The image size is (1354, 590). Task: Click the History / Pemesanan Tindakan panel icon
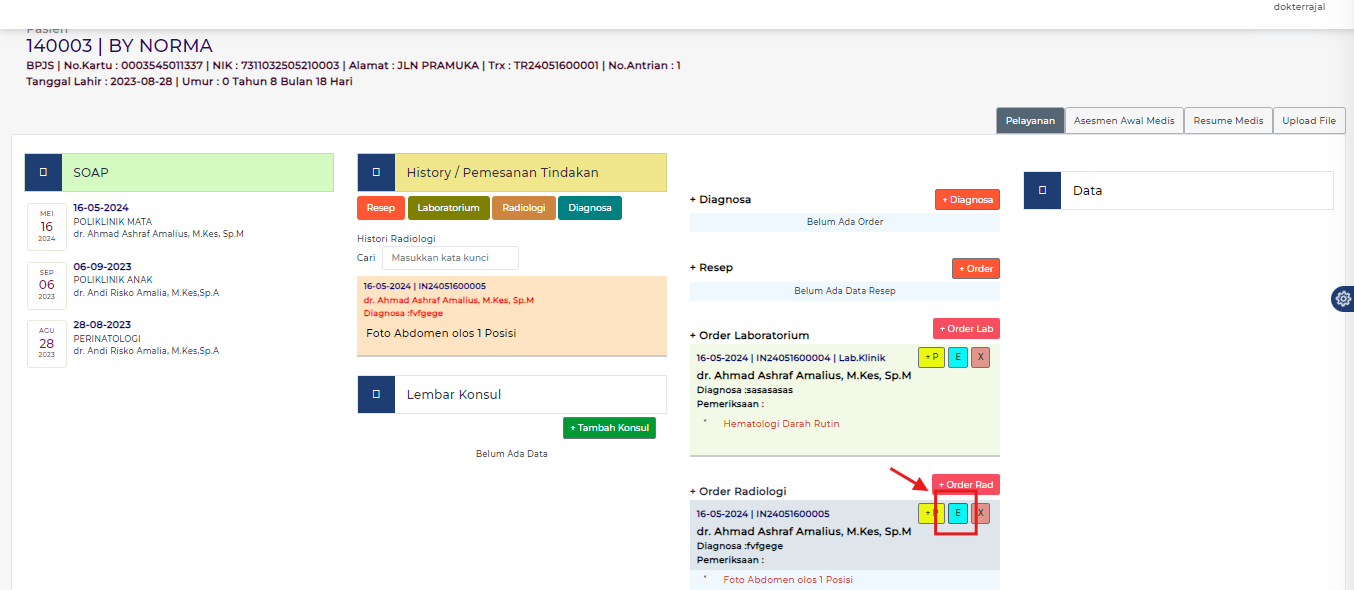(x=375, y=172)
